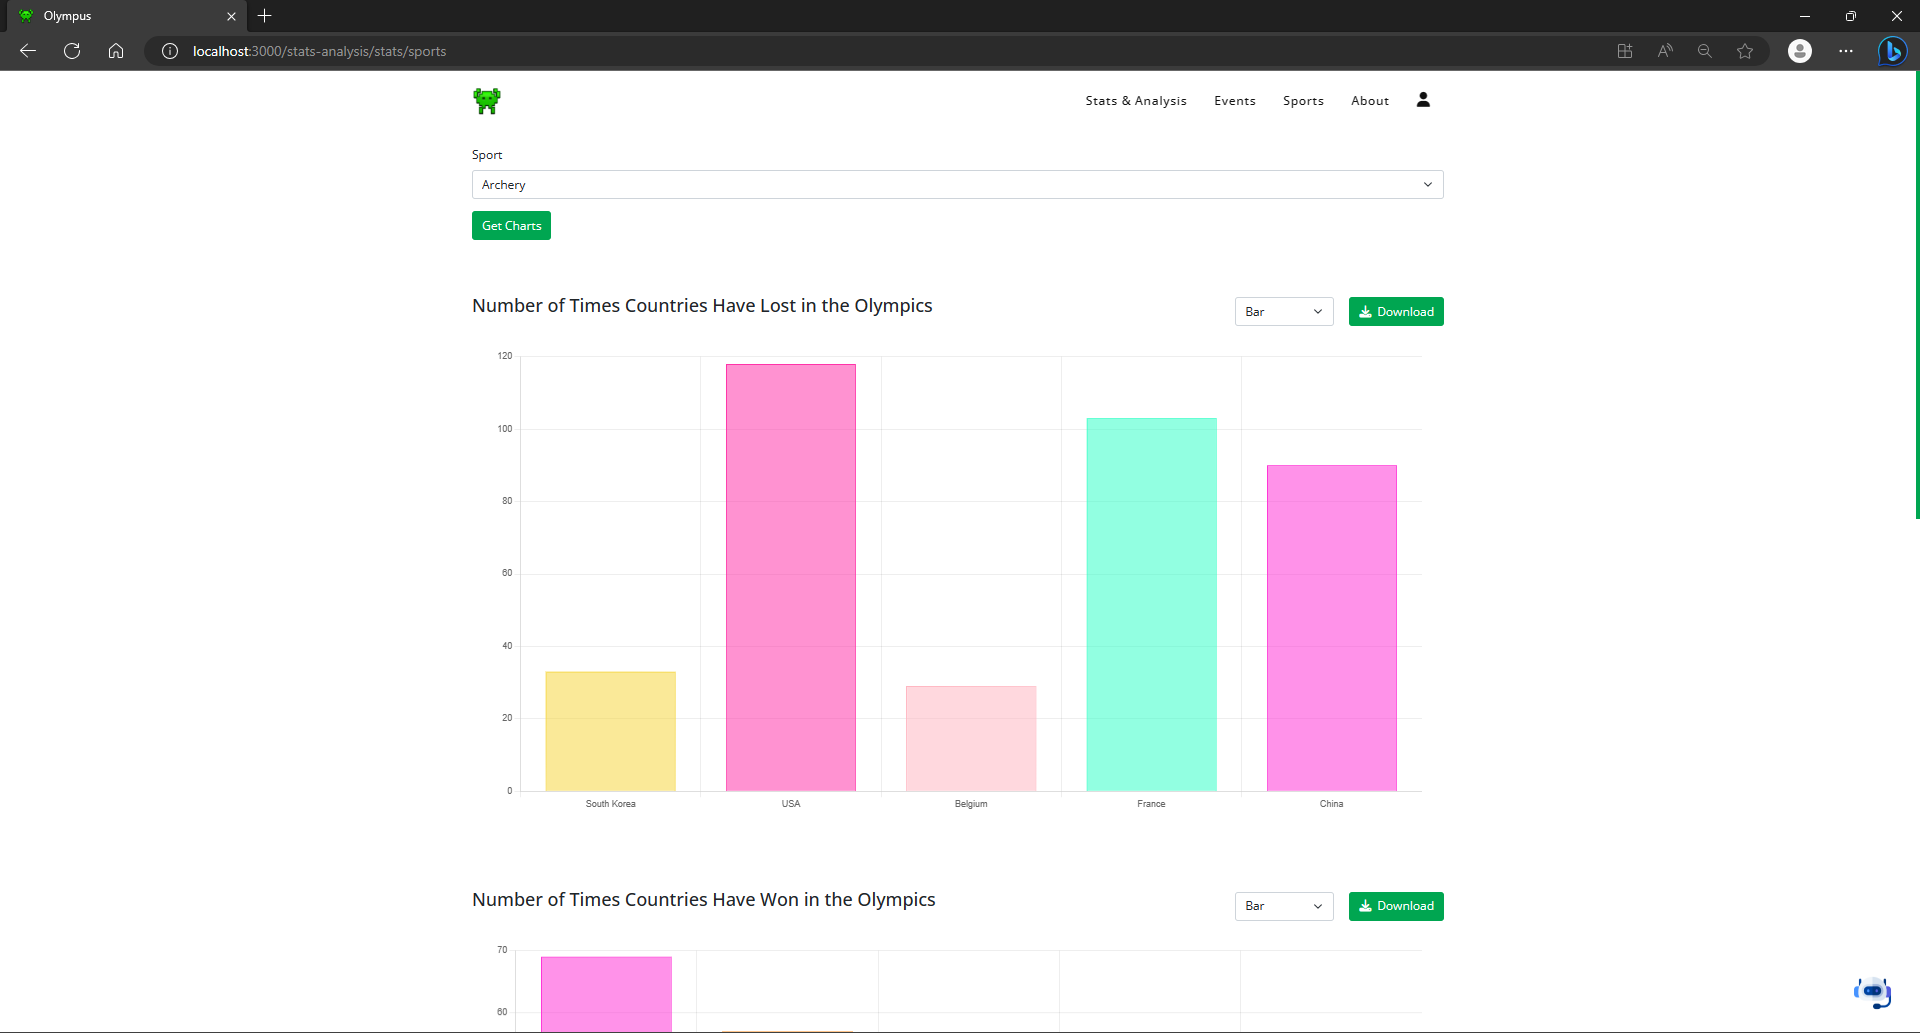Open the user profile icon
The image size is (1920, 1033).
1423,99
